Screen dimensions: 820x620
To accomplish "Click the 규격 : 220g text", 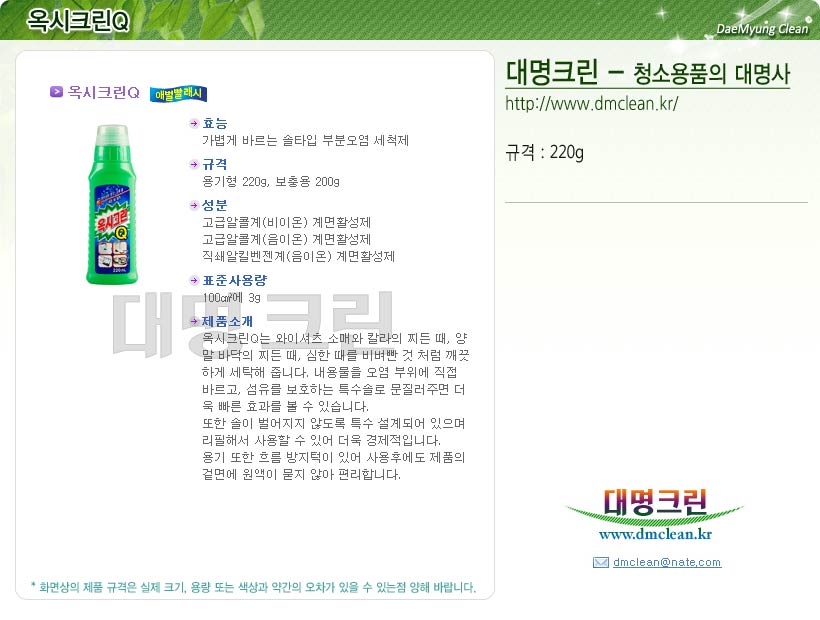I will coord(544,152).
